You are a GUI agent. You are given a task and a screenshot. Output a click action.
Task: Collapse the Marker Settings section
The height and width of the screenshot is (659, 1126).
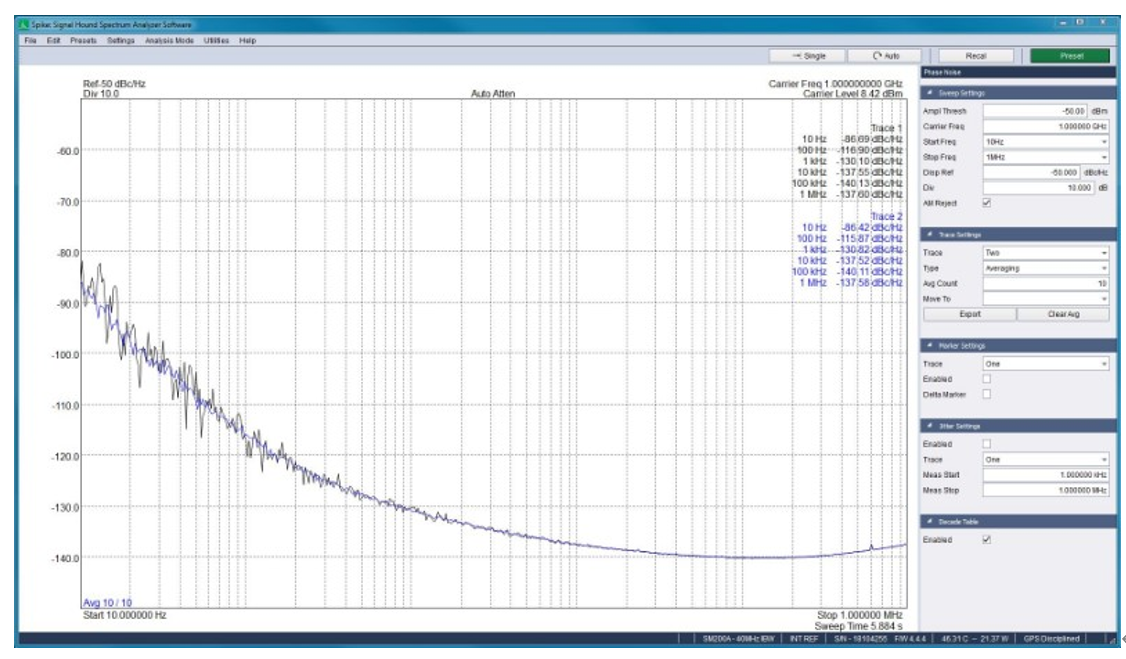(931, 346)
